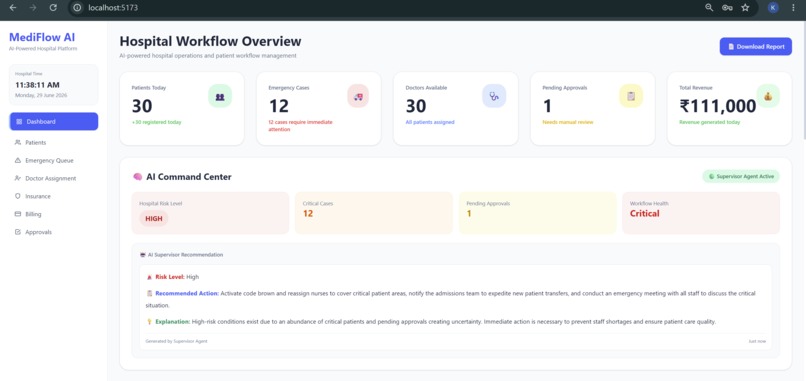Click the AI Supervisor Recommendation robot icon
Viewport: 806px width, 381px height.
point(142,255)
